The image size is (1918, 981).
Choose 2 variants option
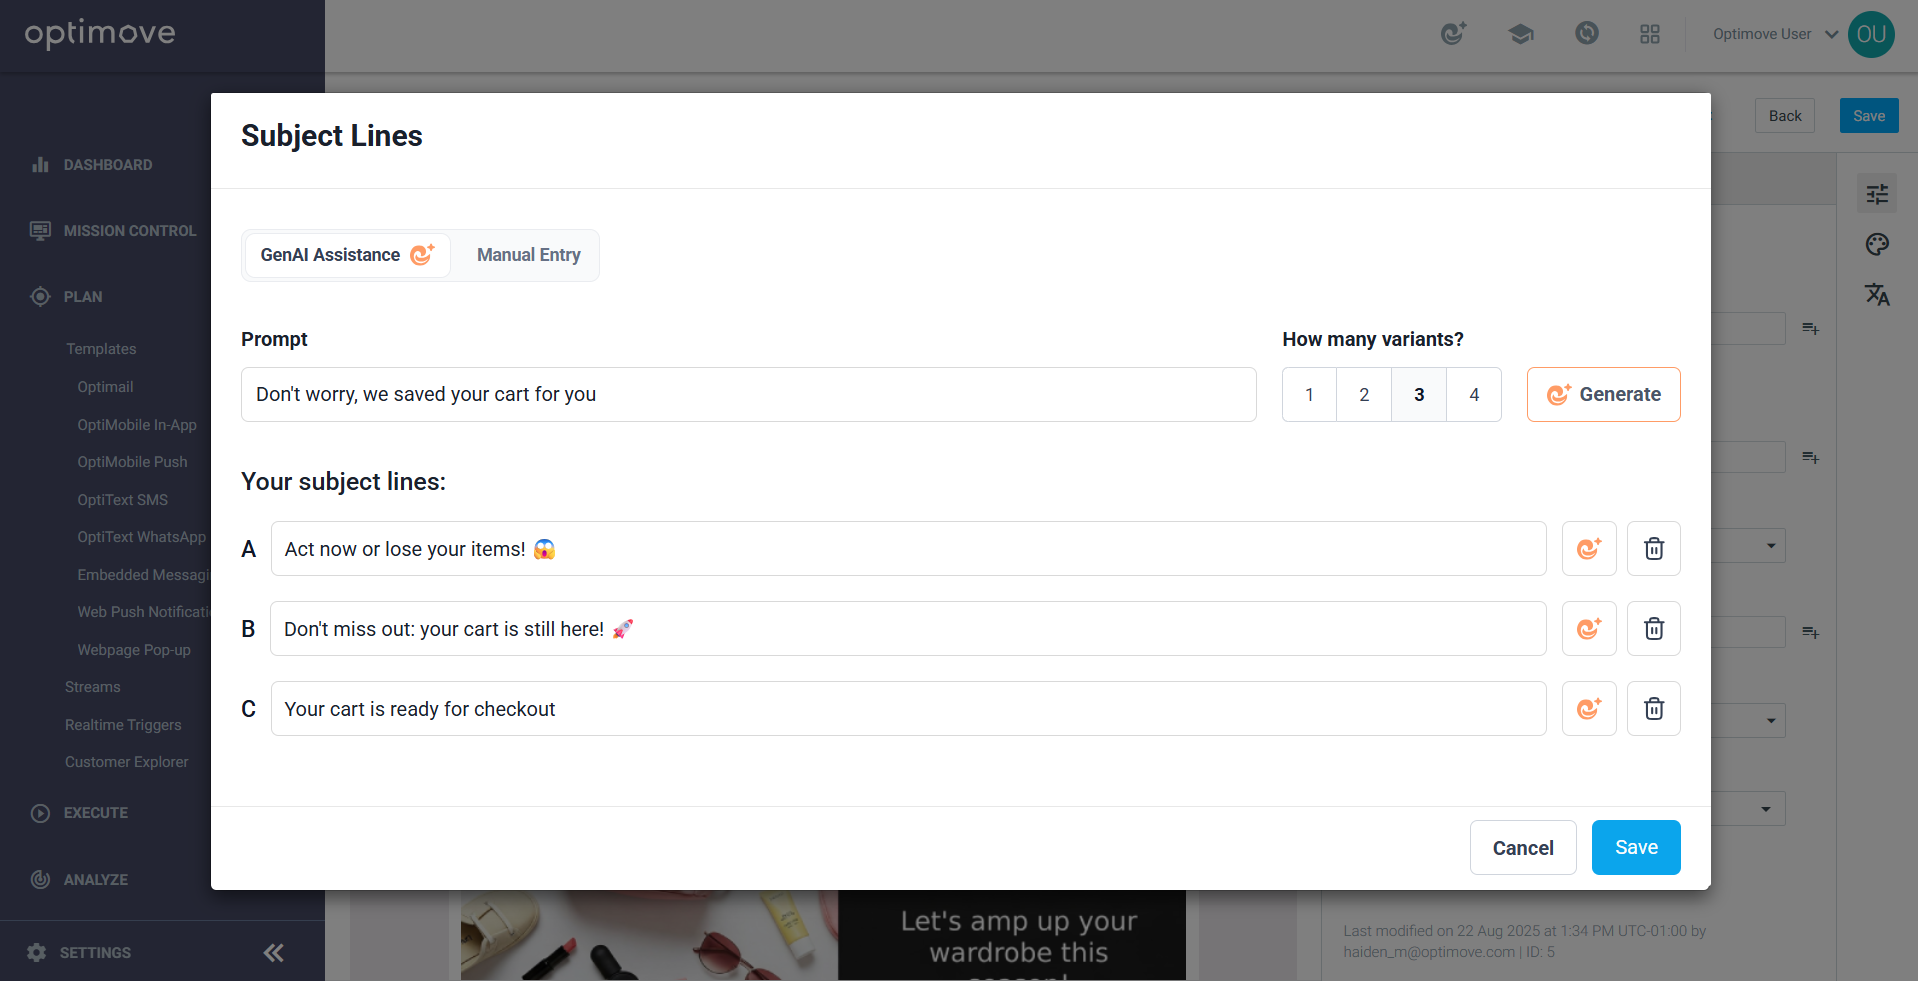1364,395
